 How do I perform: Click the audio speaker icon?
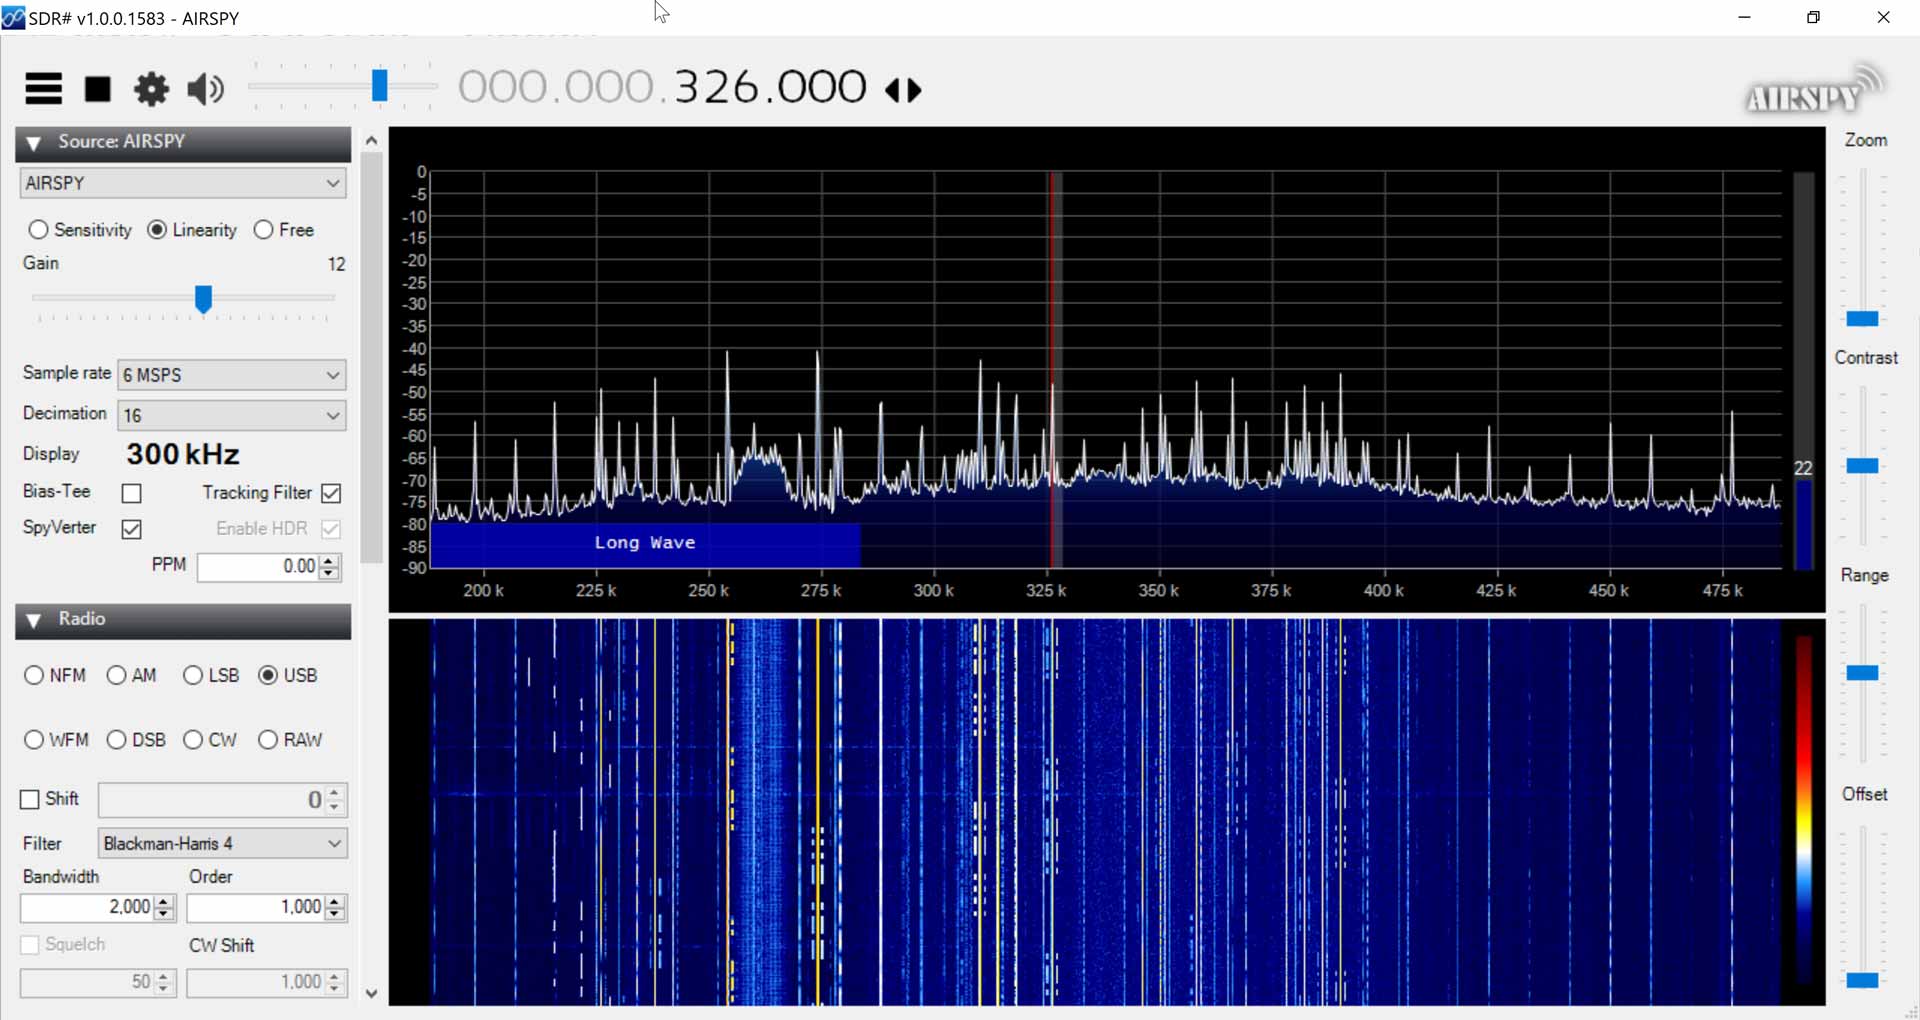pos(204,89)
